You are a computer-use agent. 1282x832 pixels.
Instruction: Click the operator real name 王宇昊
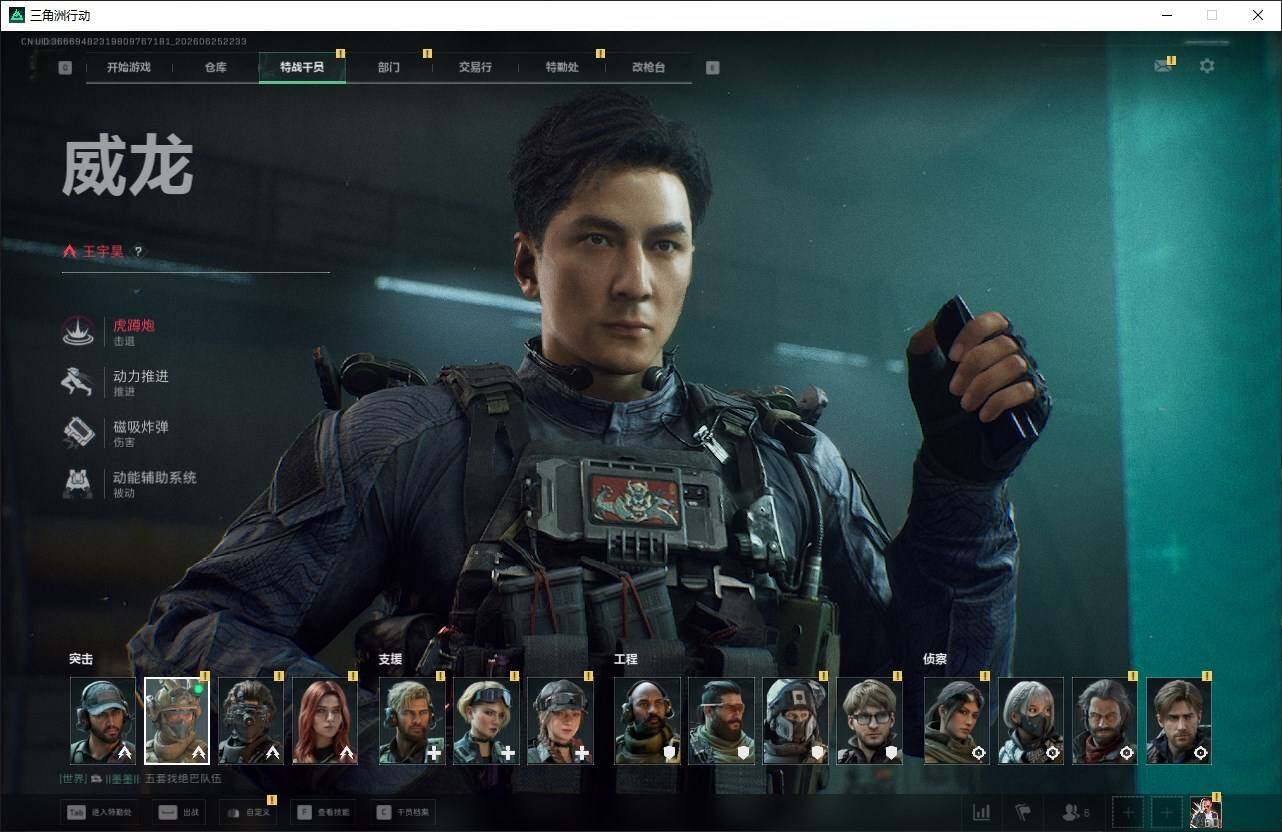[x=104, y=252]
